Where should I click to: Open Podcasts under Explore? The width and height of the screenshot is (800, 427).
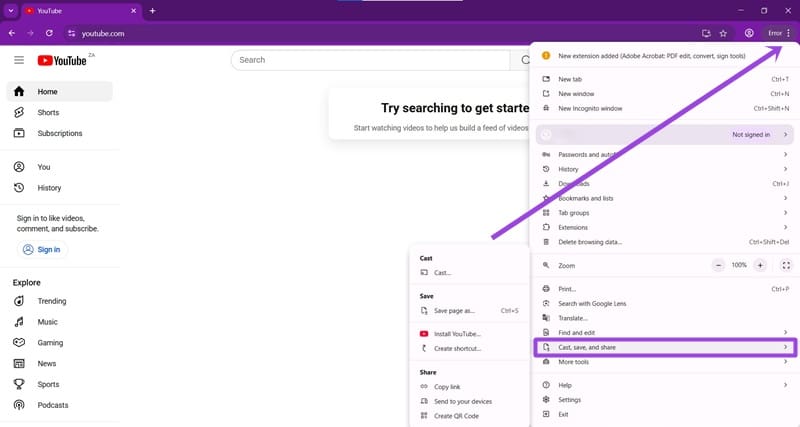[60, 405]
